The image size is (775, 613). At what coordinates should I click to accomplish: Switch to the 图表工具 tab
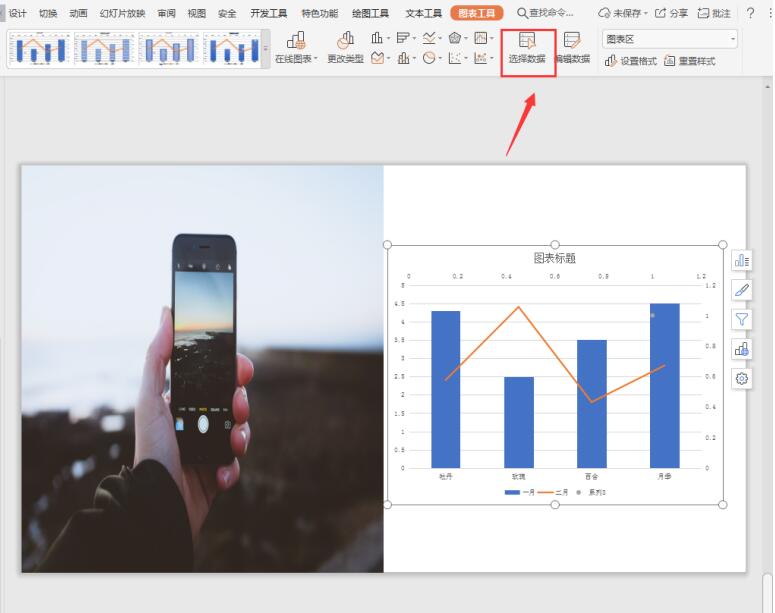pos(476,13)
